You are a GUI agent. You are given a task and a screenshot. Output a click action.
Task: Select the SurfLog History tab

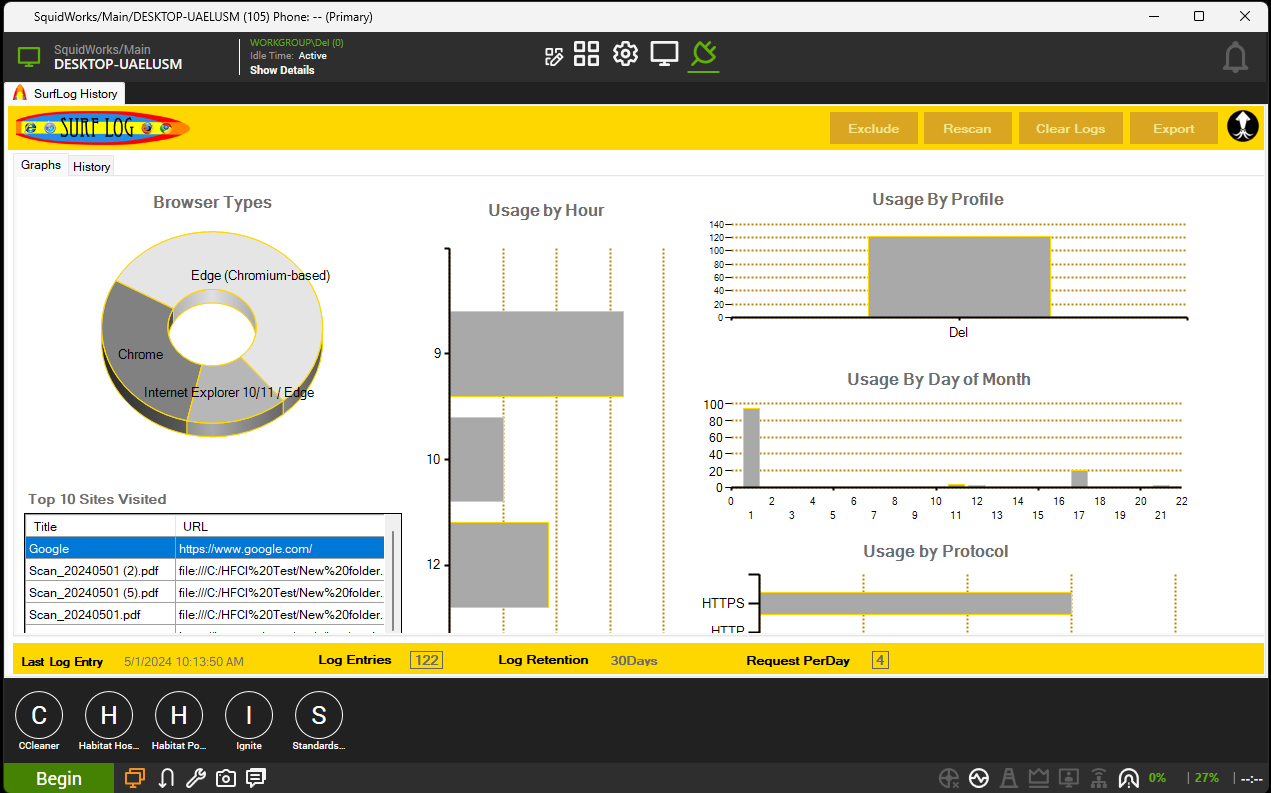coord(66,93)
